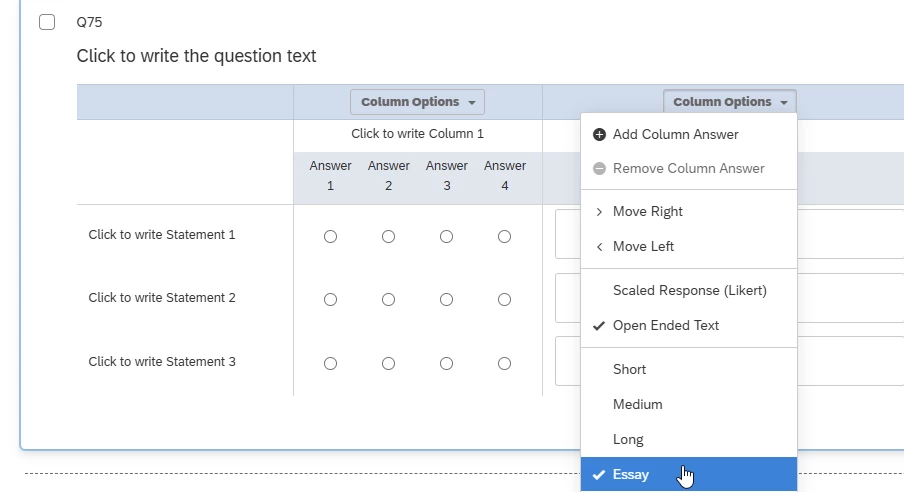Viewport: 904px width, 492px height.
Task: Select the Medium text size option
Action: tap(637, 404)
